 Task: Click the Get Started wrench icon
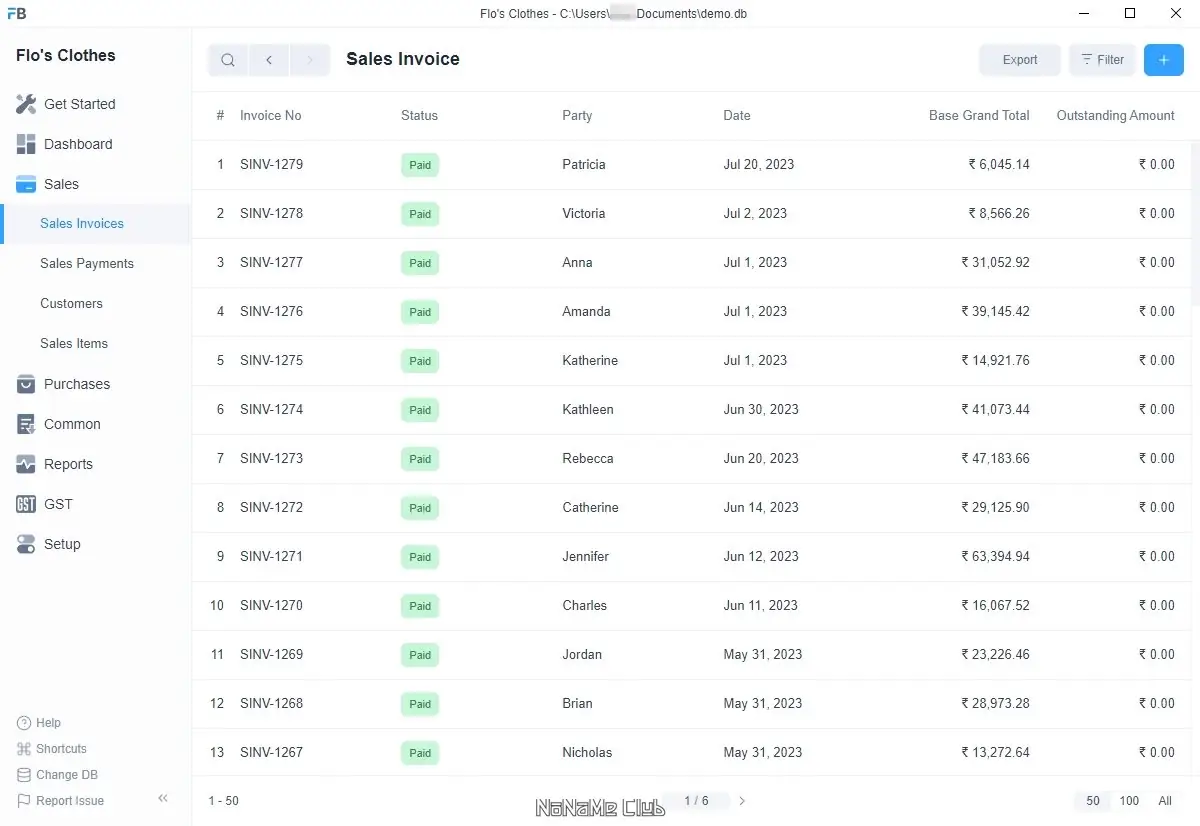(26, 104)
